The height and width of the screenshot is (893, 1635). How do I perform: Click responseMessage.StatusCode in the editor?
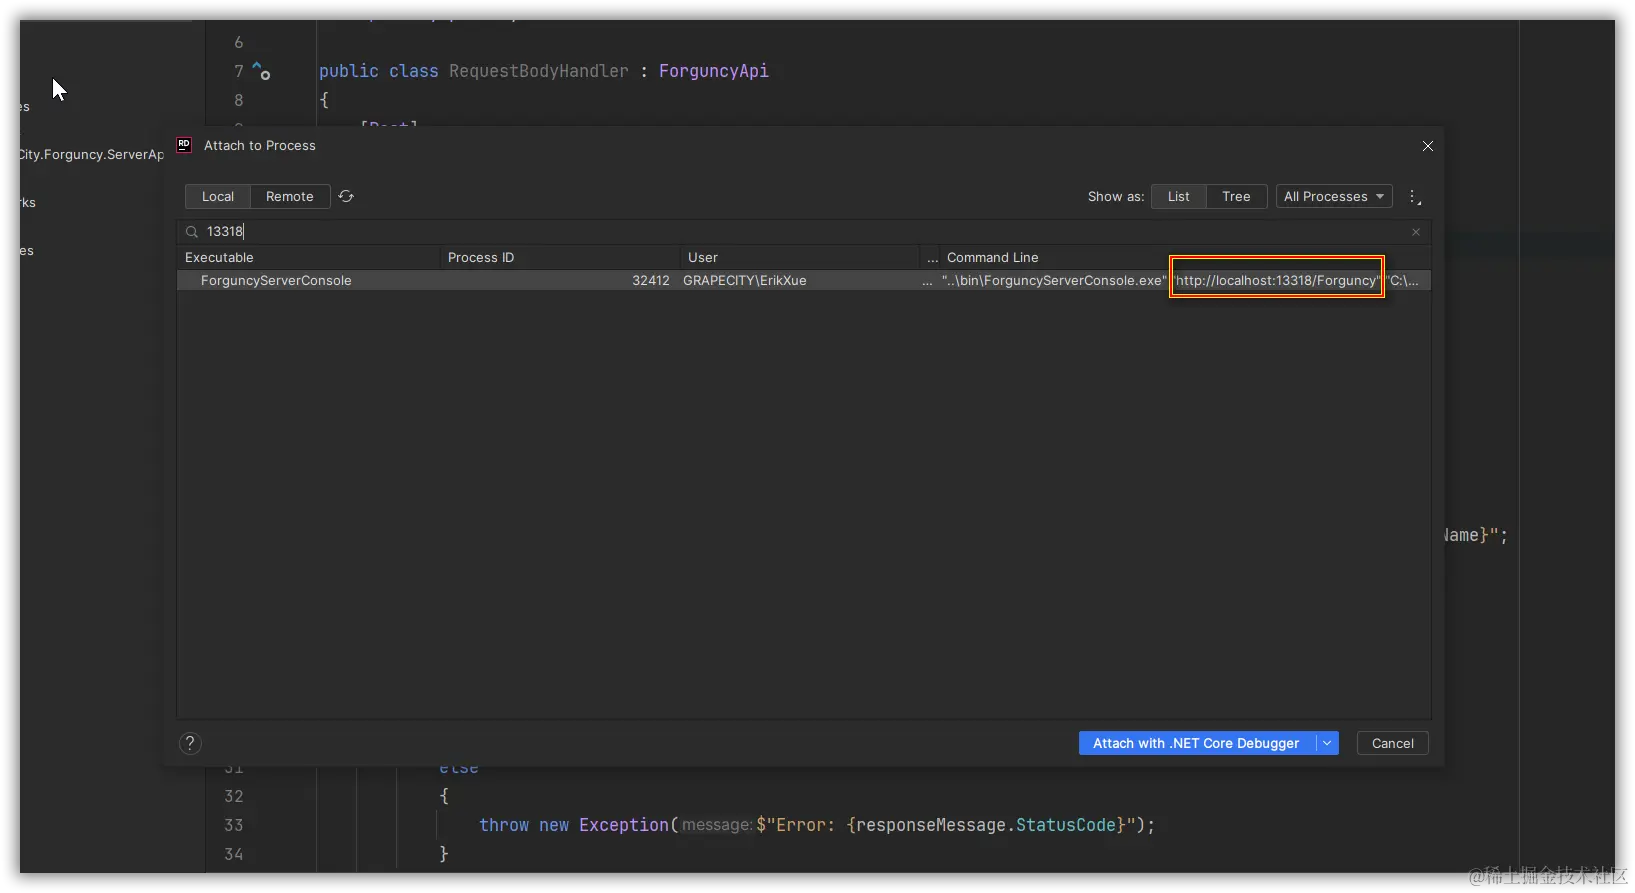pos(986,825)
